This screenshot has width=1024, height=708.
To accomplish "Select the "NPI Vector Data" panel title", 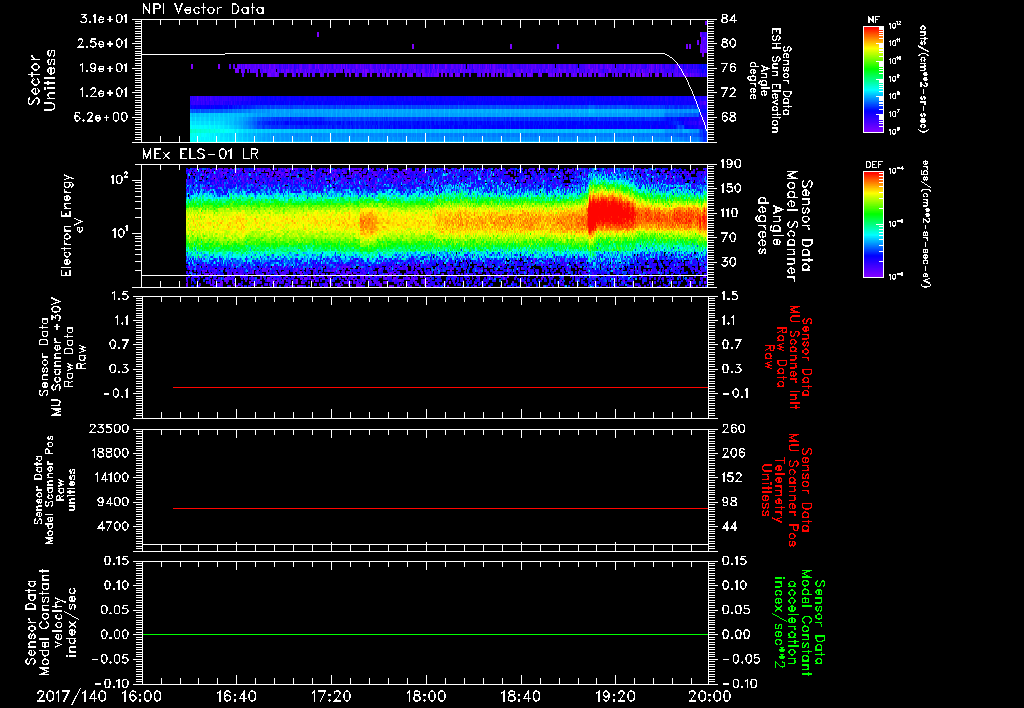I will 203,9.
